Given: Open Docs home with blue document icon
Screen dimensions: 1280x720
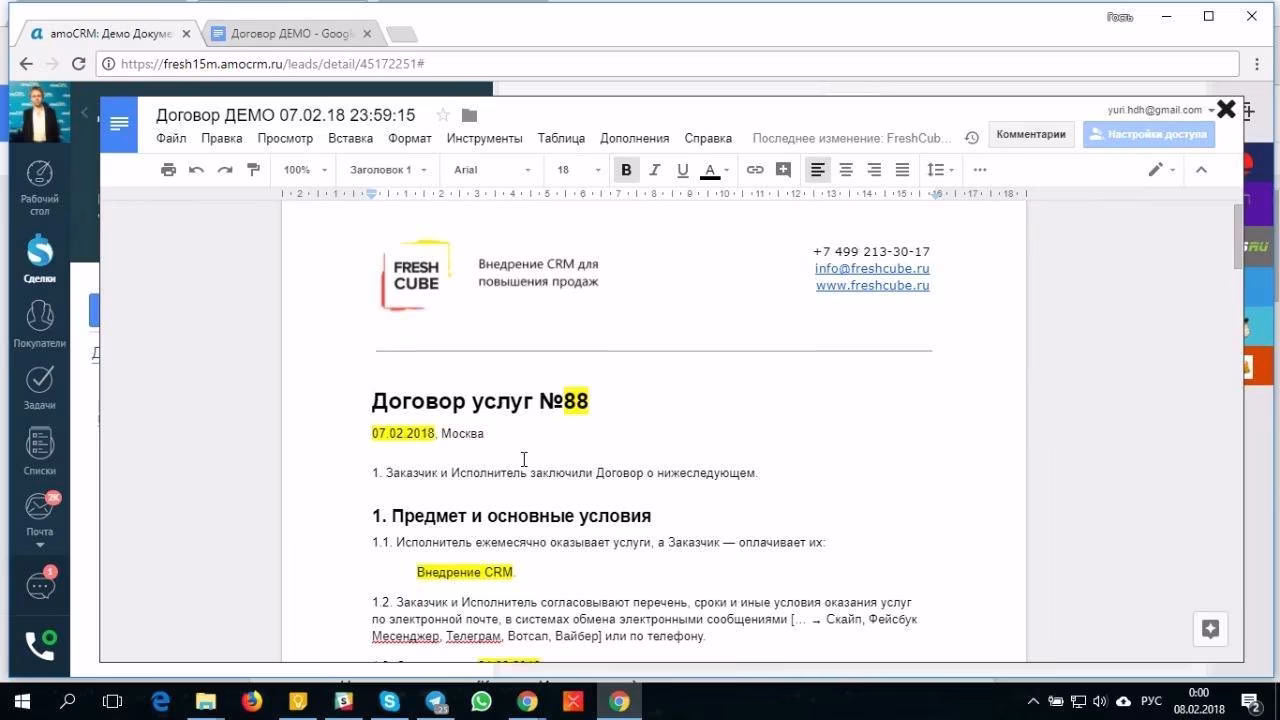Looking at the screenshot, I should click(x=119, y=124).
